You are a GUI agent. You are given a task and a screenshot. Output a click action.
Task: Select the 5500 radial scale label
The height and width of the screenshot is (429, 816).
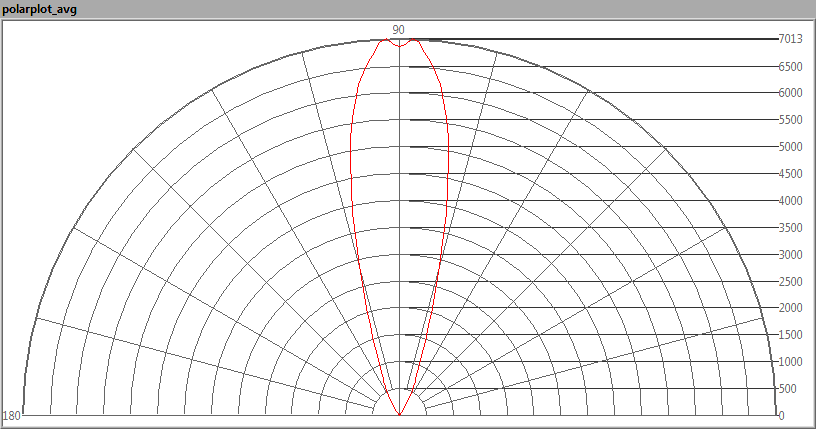790,120
